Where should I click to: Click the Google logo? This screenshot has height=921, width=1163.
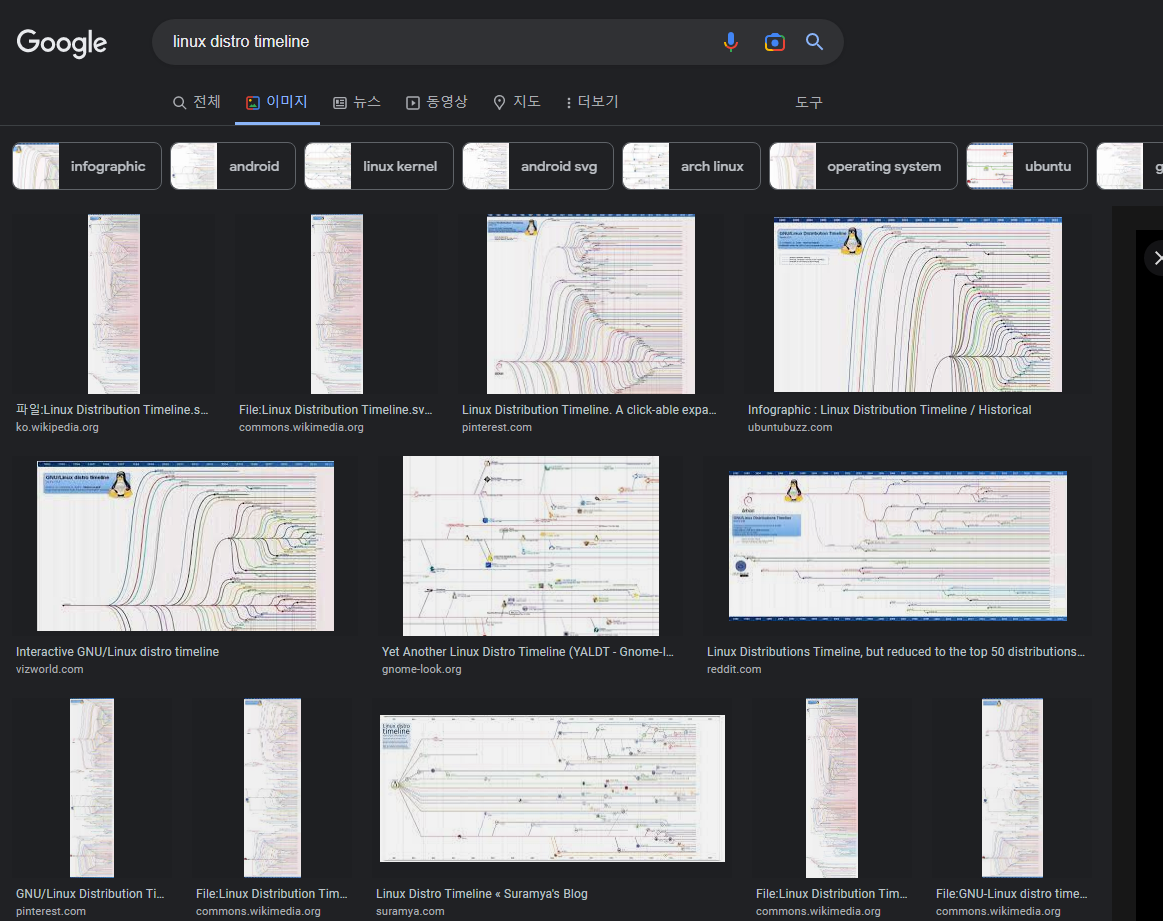click(x=62, y=43)
